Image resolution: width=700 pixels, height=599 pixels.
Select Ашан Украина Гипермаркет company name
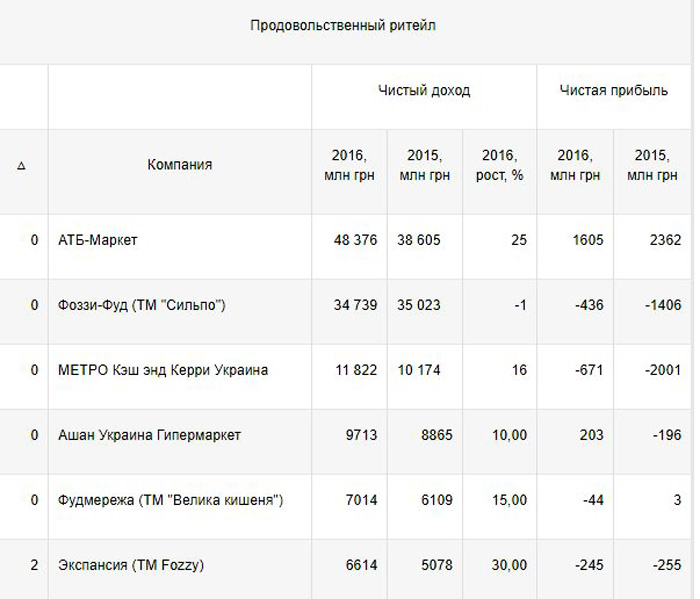(149, 435)
